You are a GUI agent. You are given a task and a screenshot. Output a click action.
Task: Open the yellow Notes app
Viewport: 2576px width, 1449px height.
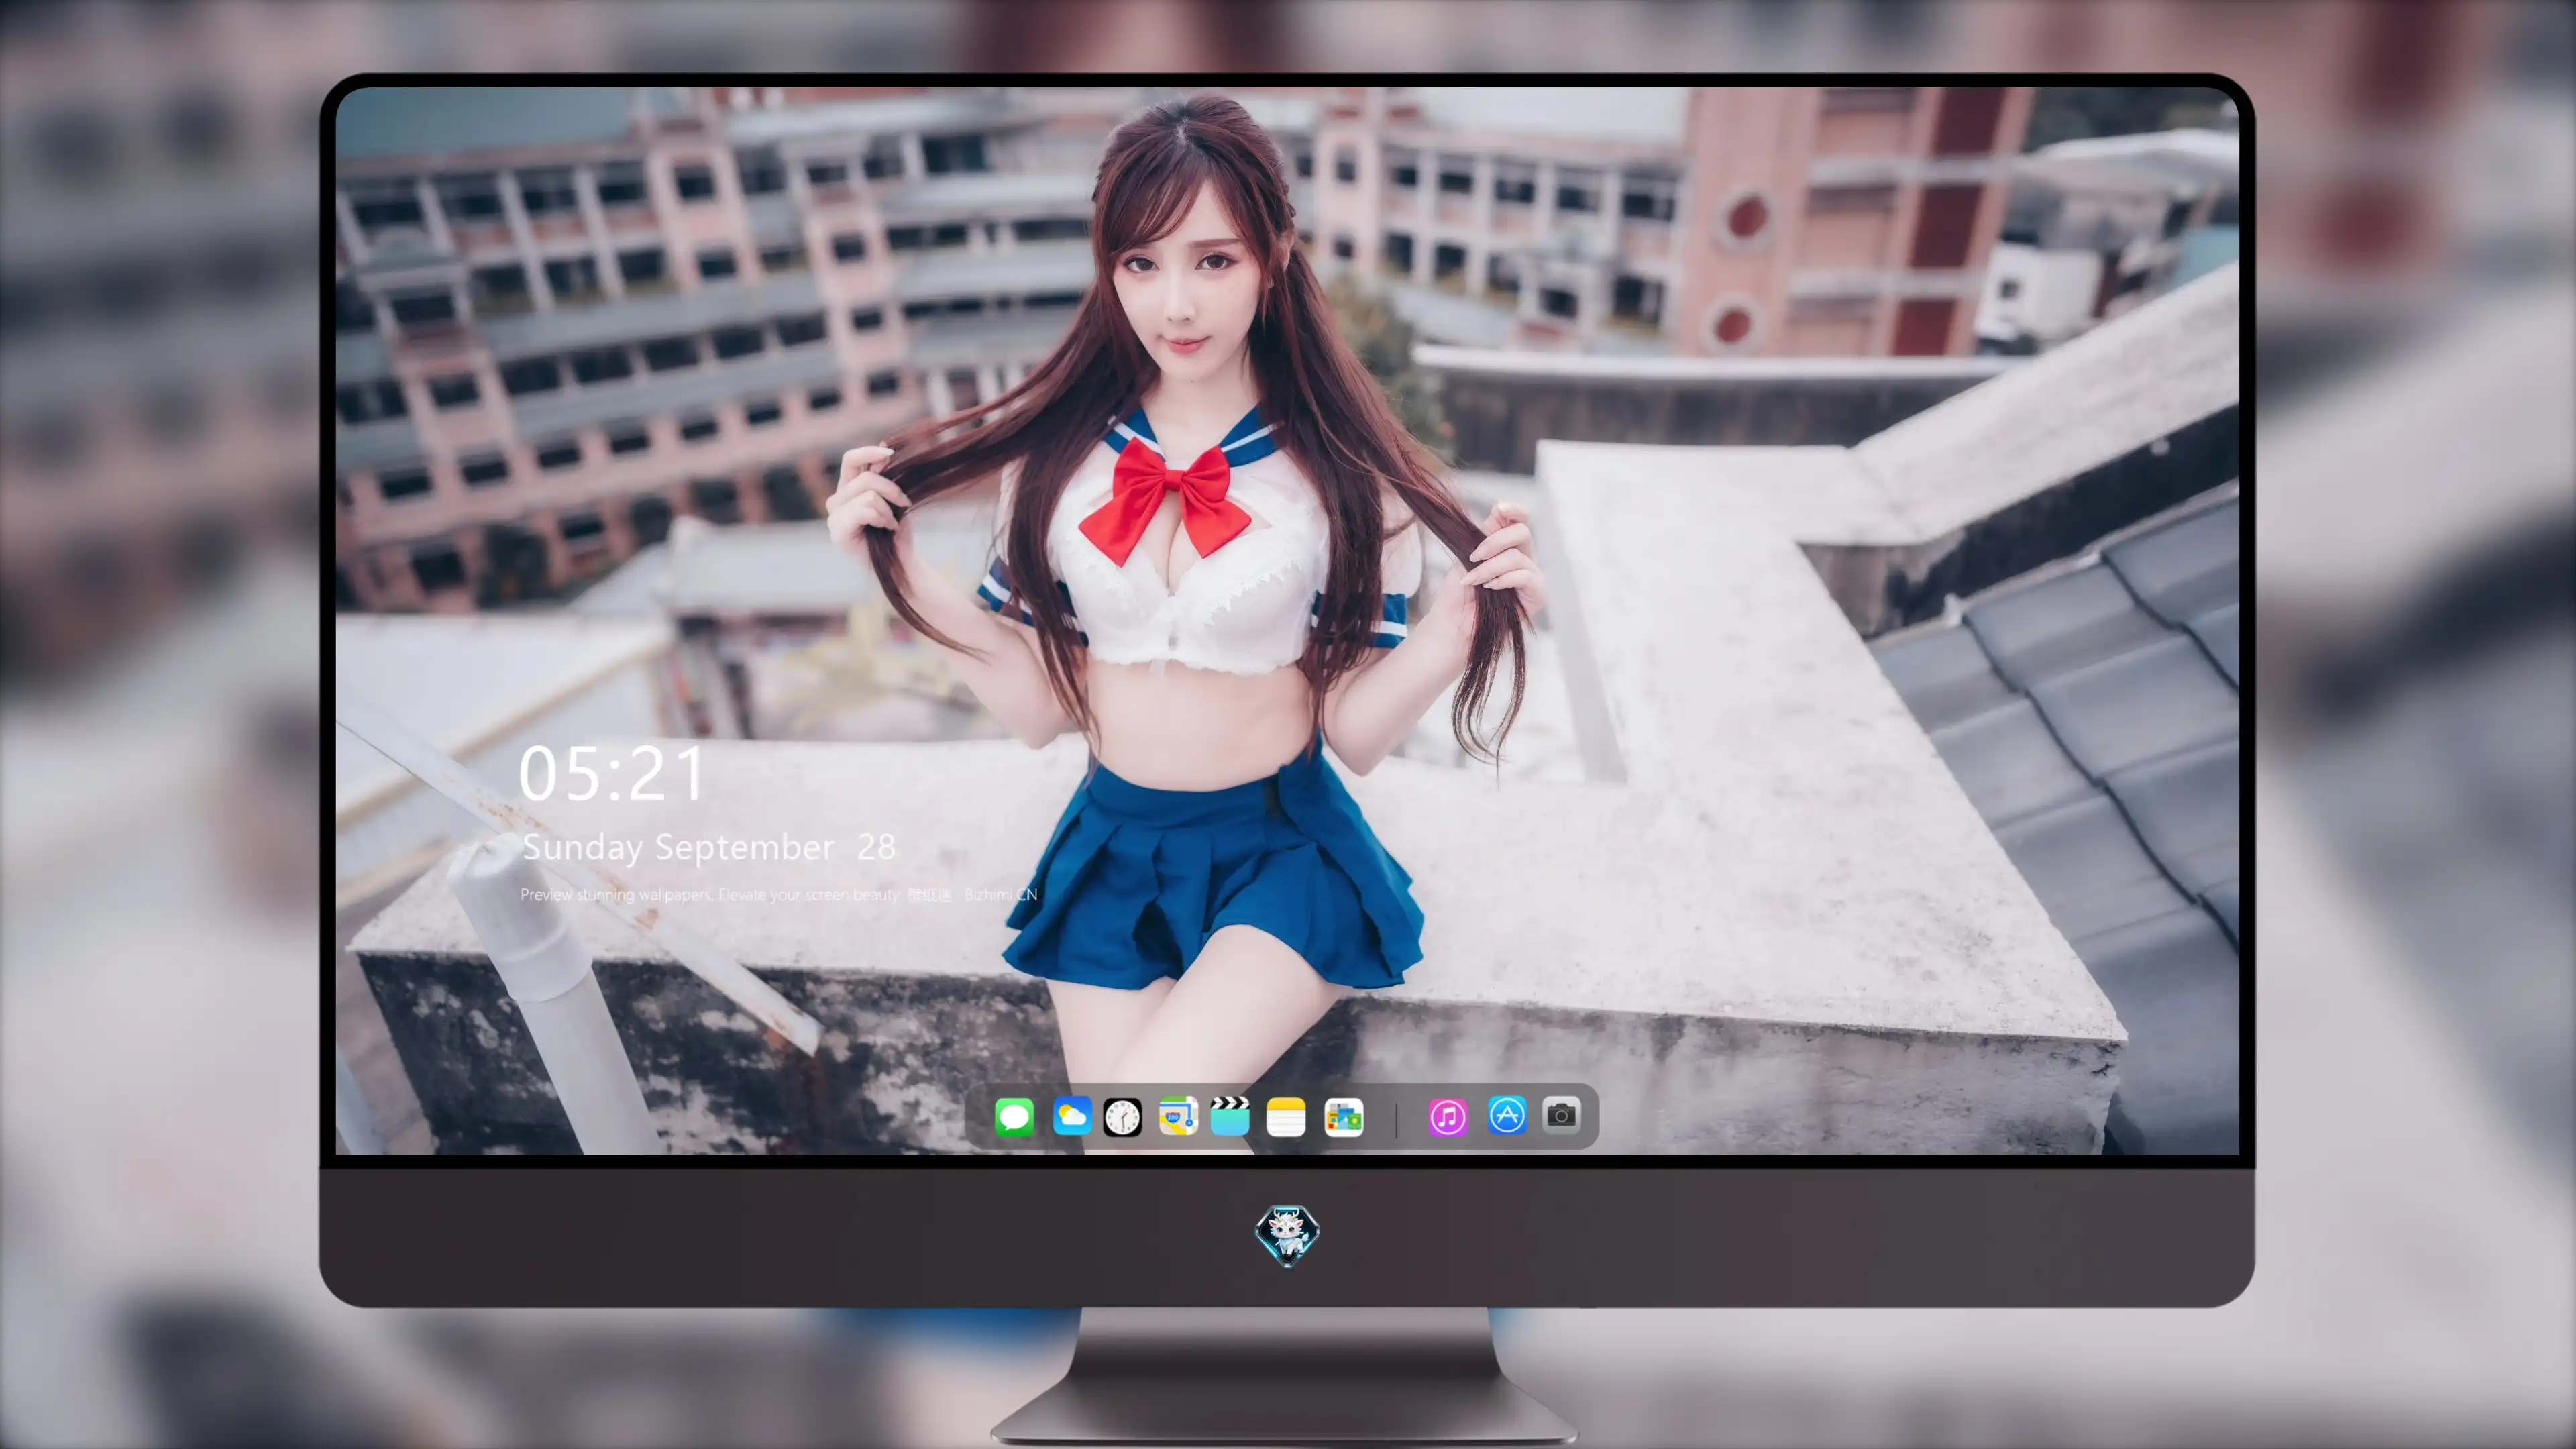tap(1286, 1116)
